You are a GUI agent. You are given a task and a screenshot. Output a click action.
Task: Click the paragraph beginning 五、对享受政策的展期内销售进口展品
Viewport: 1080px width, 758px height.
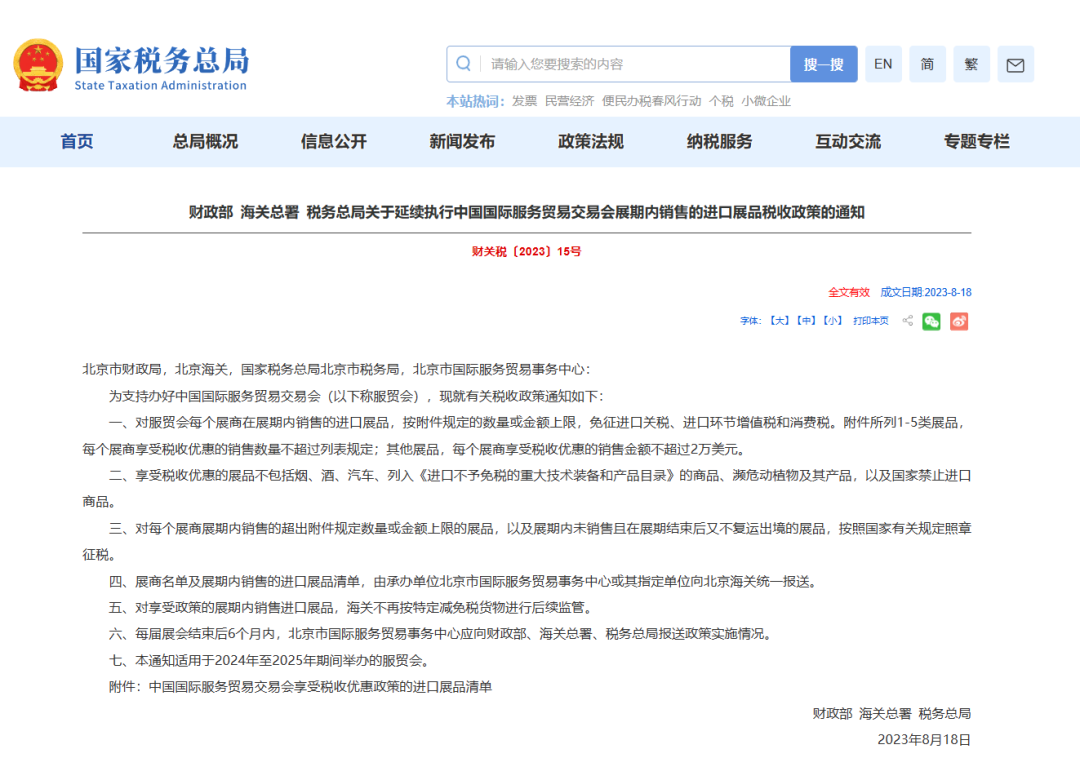353,607
